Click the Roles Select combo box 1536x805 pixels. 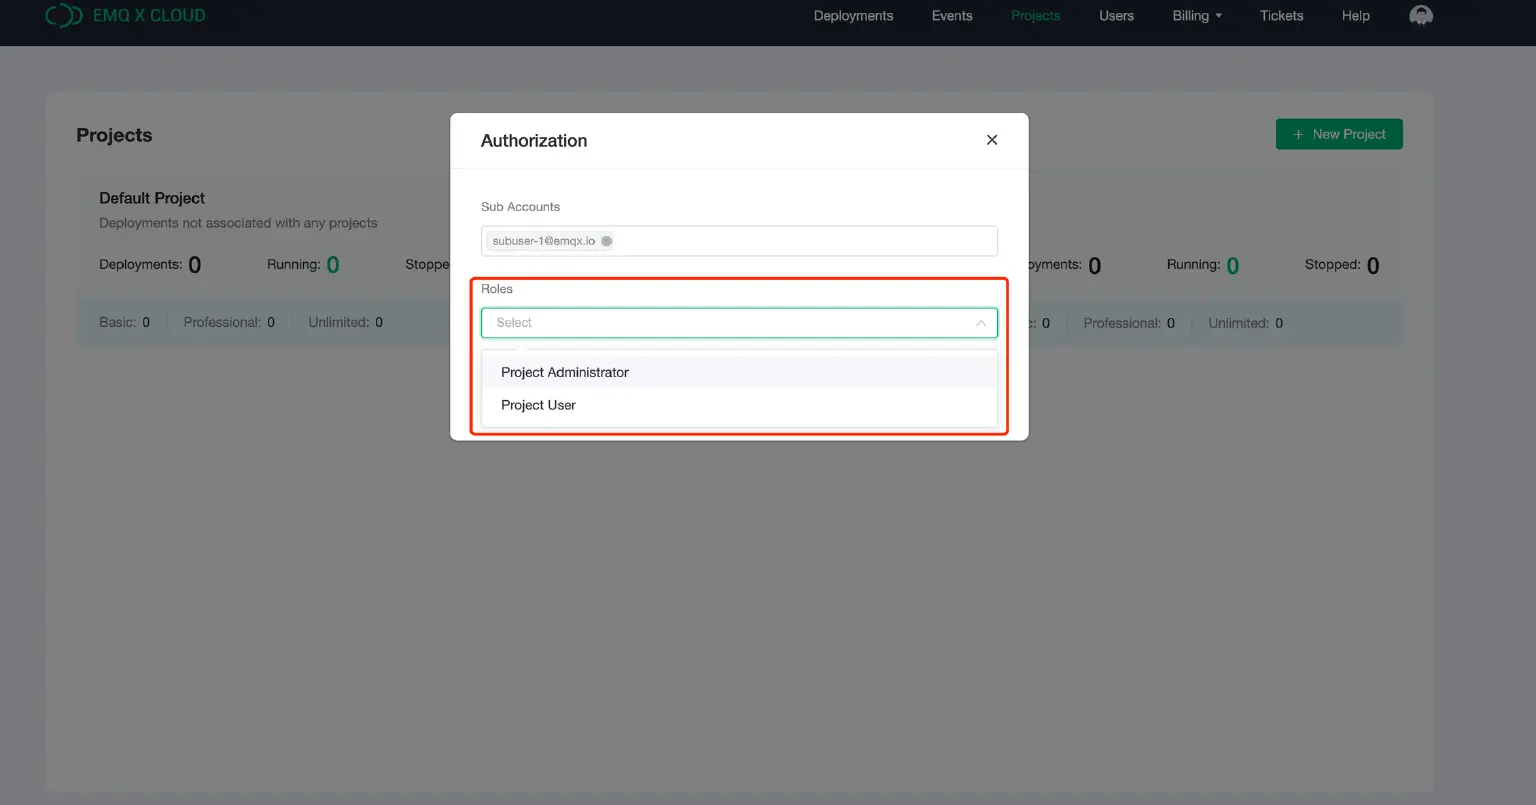coord(730,323)
